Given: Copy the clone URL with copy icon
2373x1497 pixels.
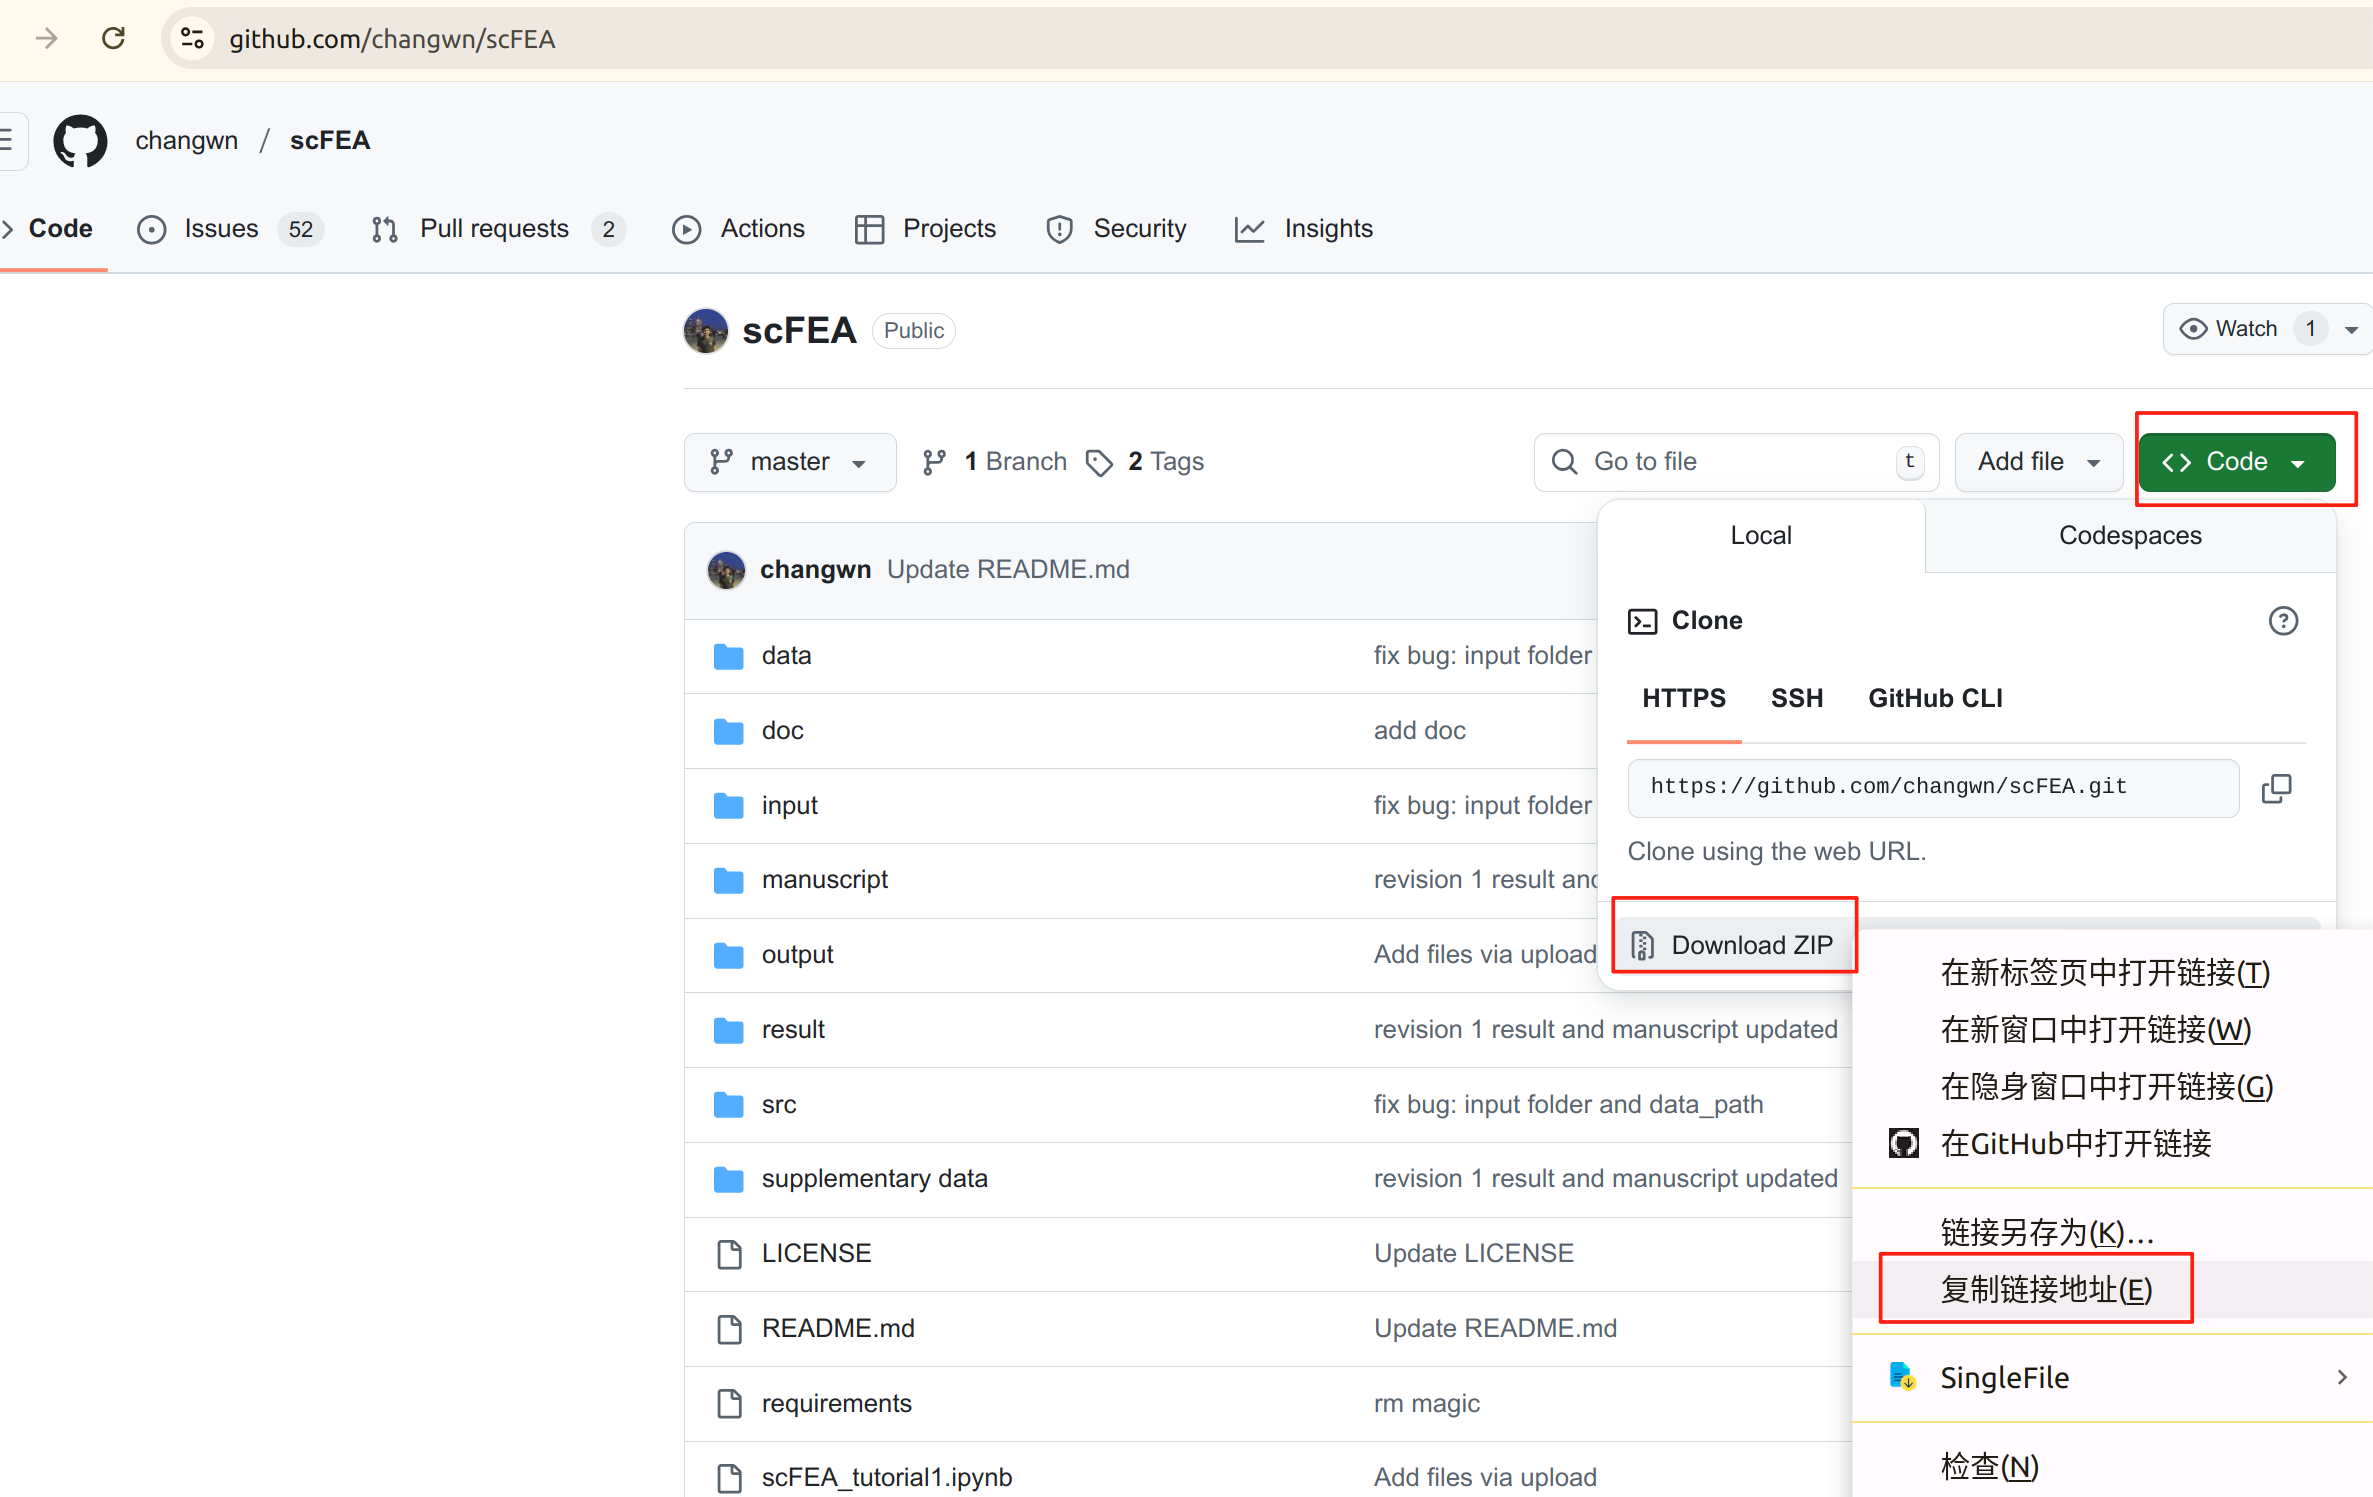Looking at the screenshot, I should (x=2276, y=788).
